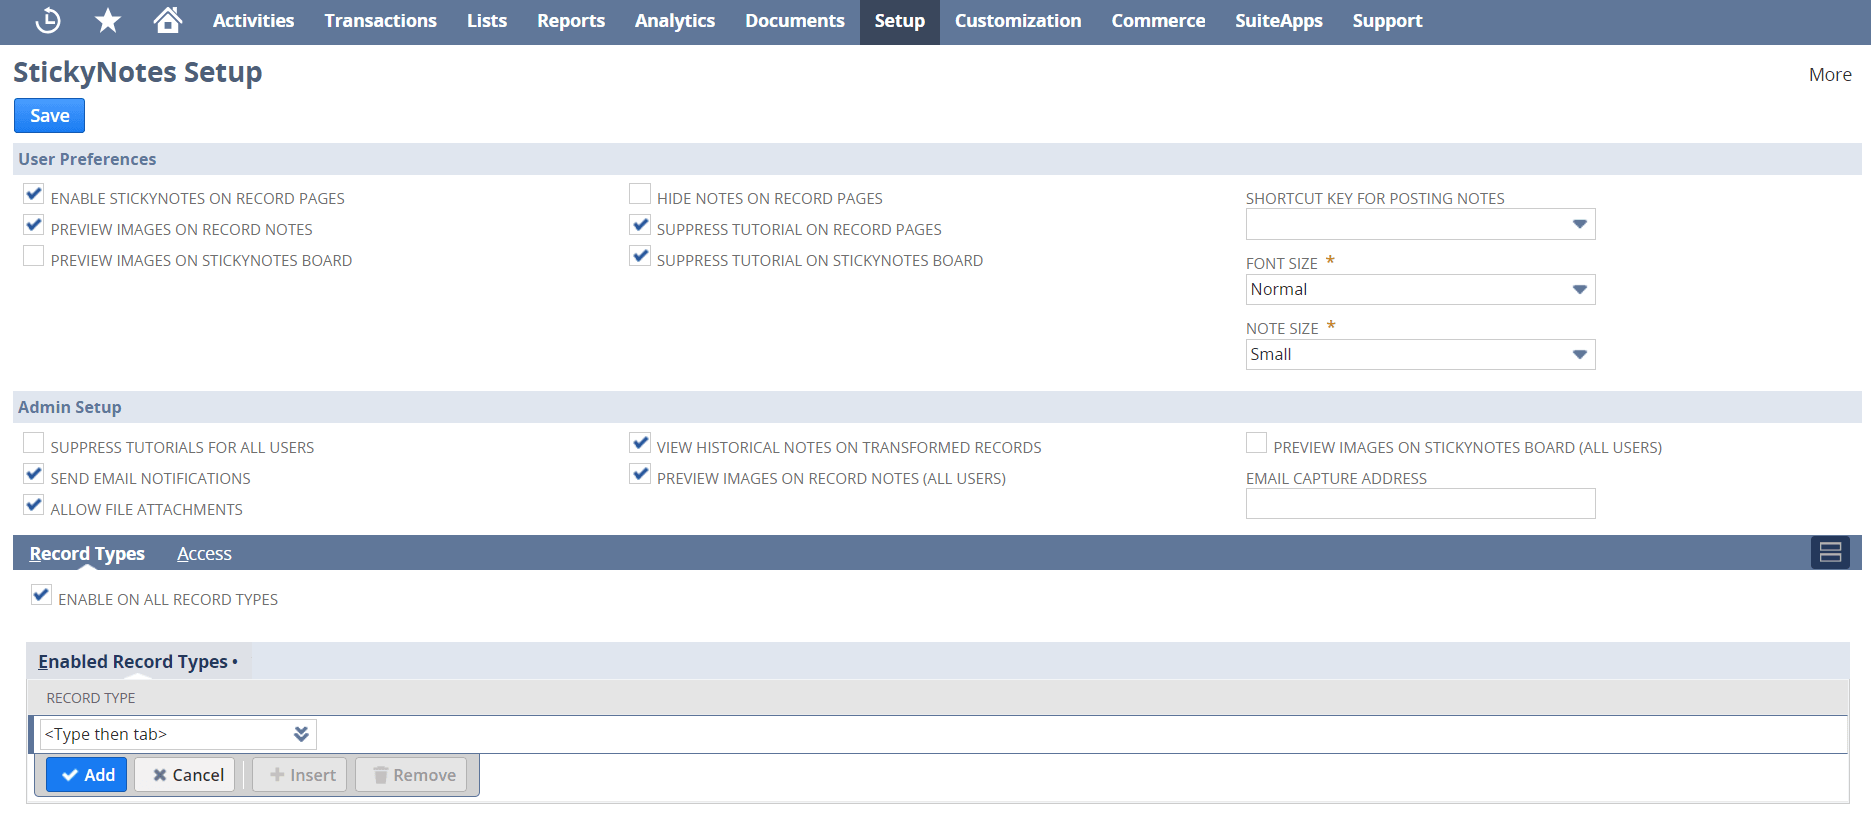The image size is (1871, 824).
Task: Switch to the Access tab
Action: click(204, 554)
